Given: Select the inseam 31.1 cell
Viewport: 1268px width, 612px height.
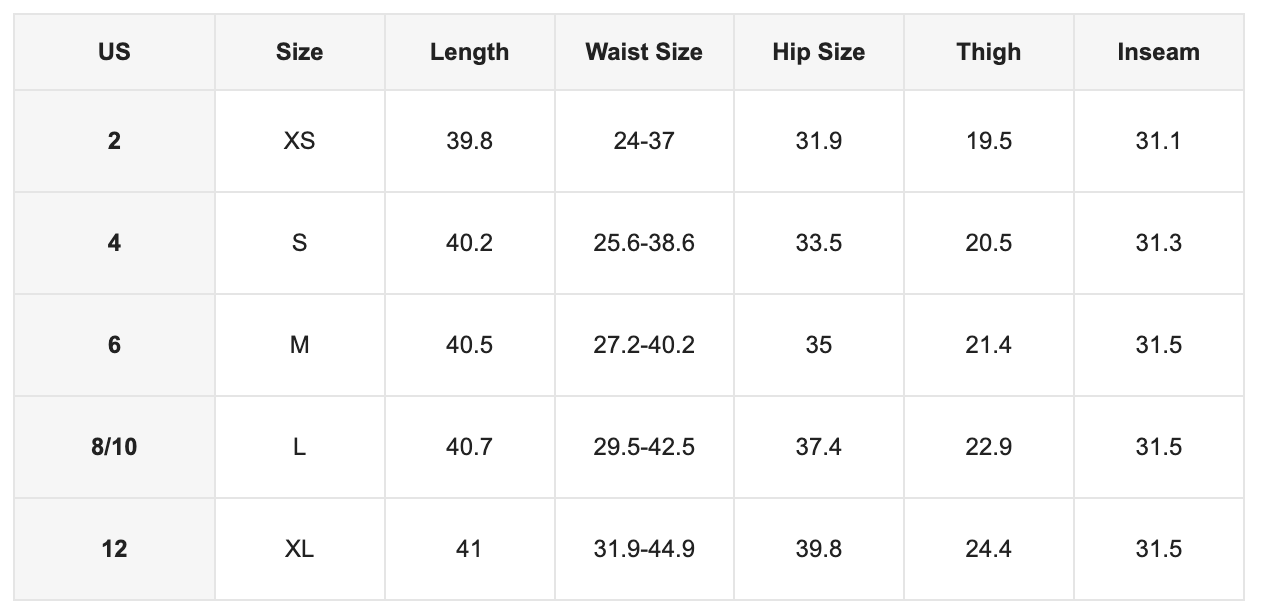Looking at the screenshot, I should click(1158, 141).
